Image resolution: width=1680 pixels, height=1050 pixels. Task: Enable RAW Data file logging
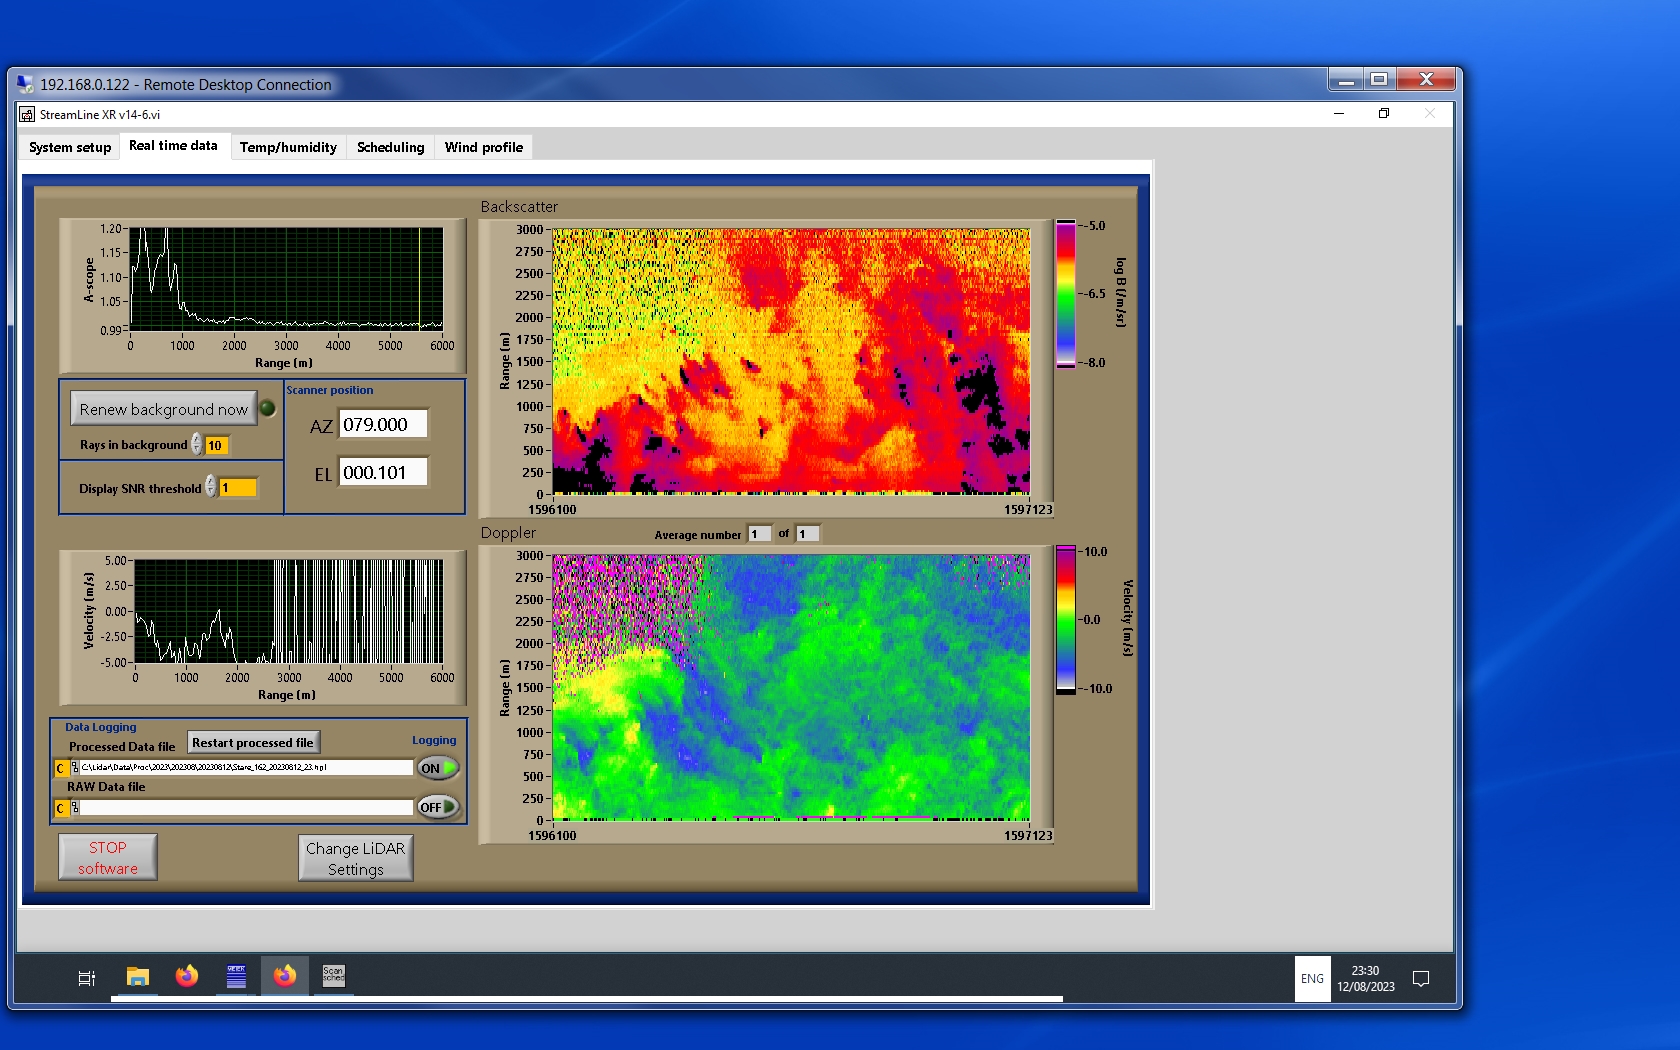pyautogui.click(x=438, y=807)
